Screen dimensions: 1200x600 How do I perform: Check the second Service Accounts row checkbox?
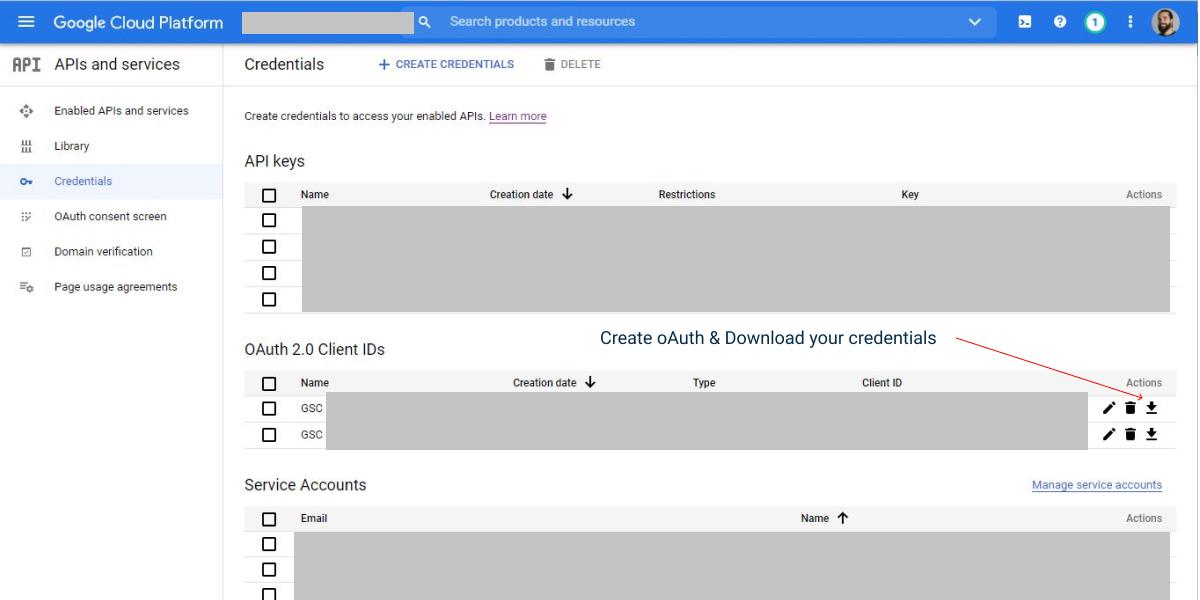(x=269, y=570)
